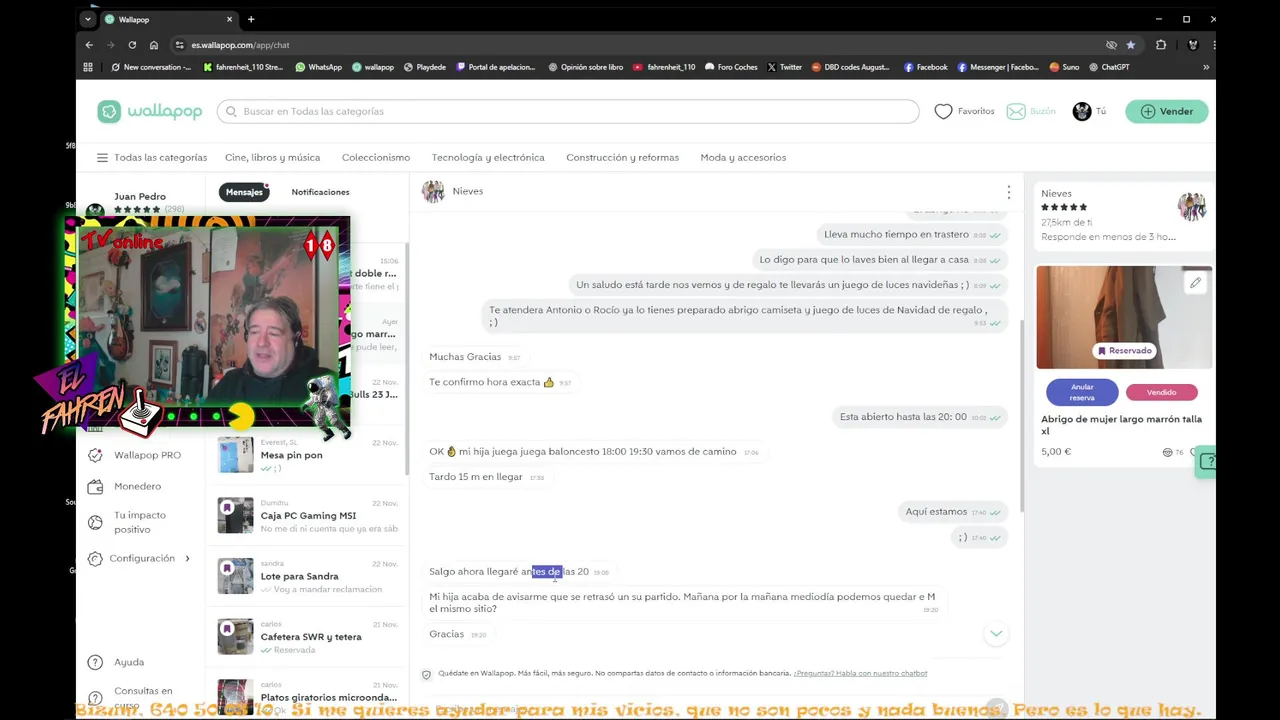Open help widget on right edge
The height and width of the screenshot is (720, 1280).
point(1207,461)
